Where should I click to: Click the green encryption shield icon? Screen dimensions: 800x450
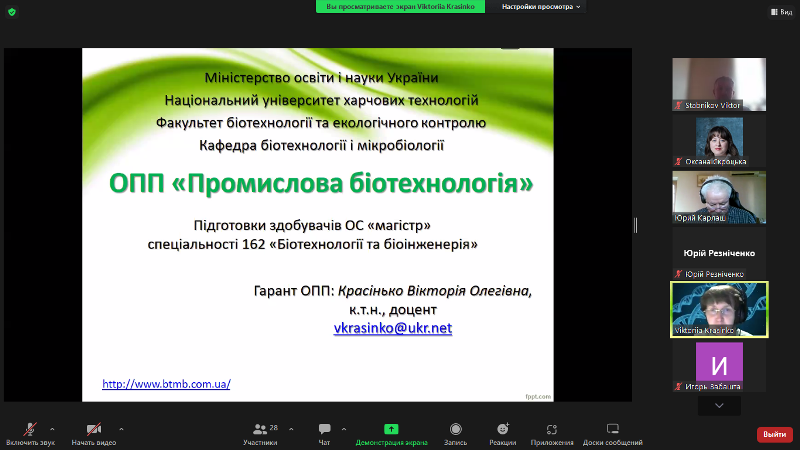(12, 12)
